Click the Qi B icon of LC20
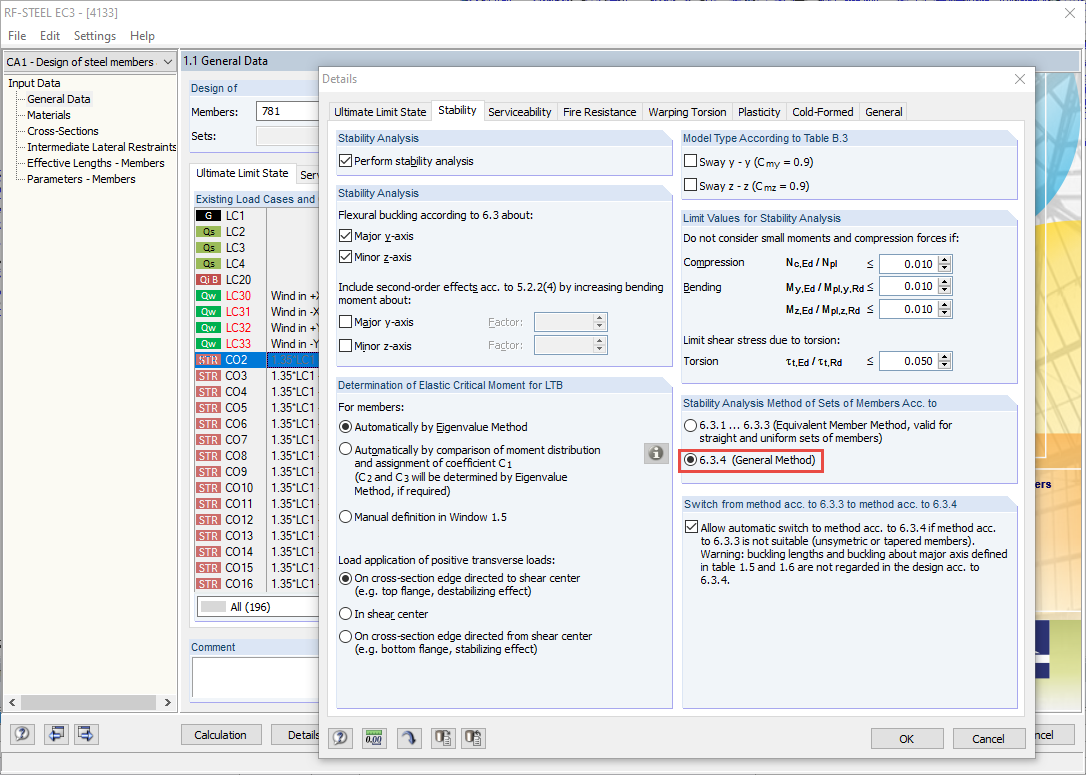1086x775 pixels. point(208,280)
